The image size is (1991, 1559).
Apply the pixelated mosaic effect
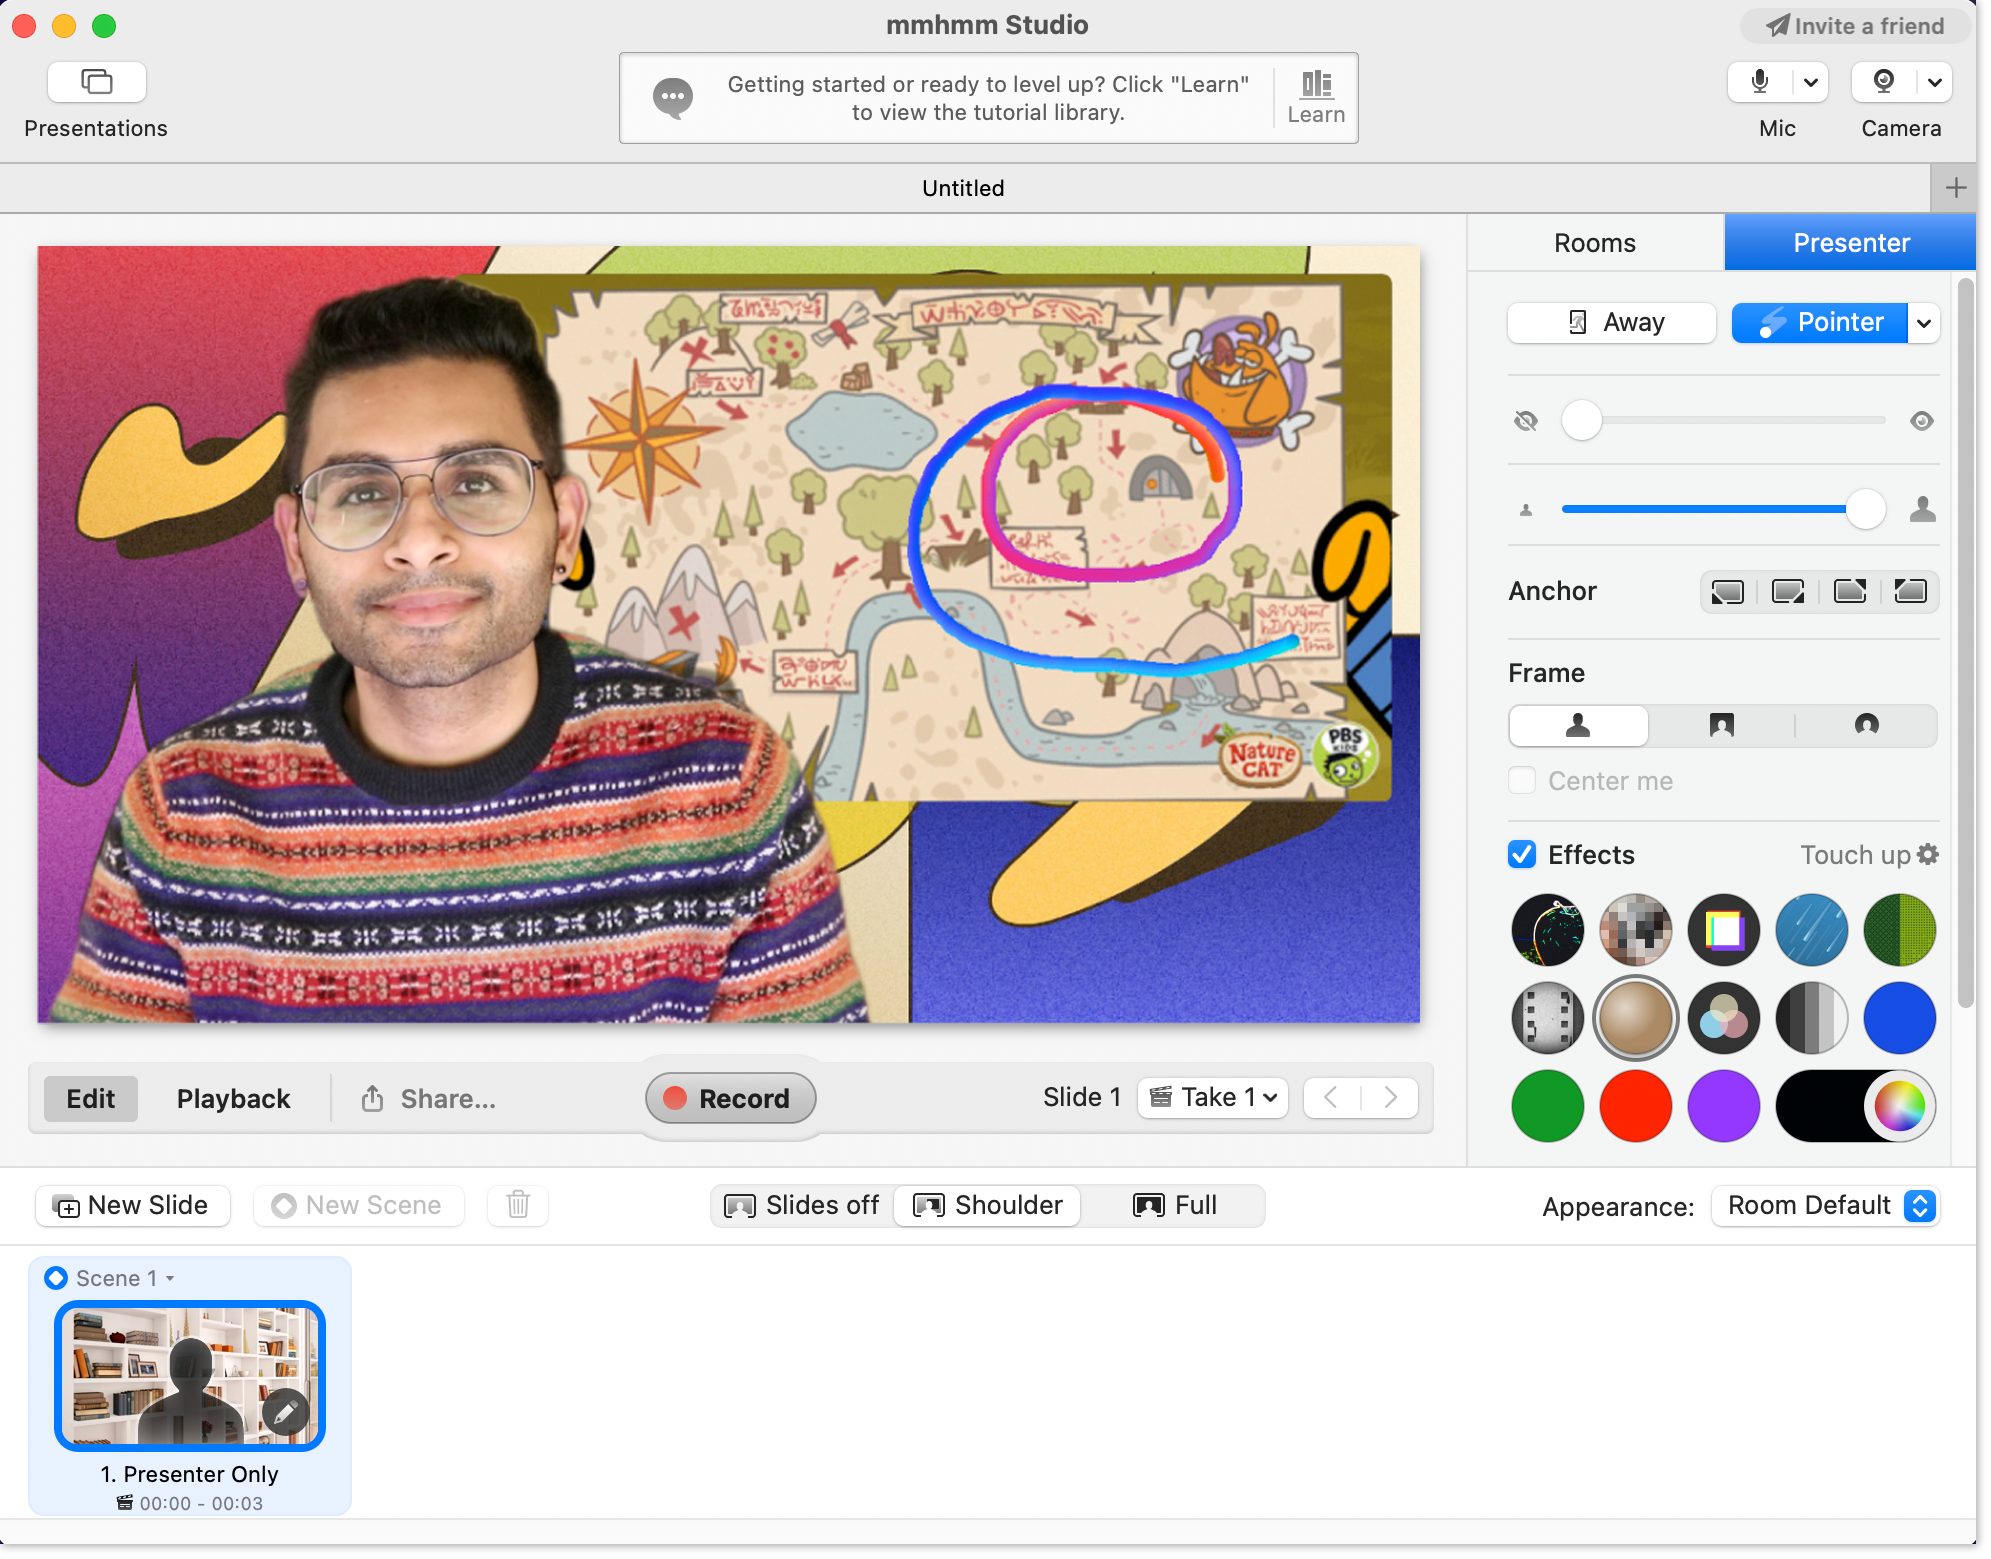tap(1635, 930)
